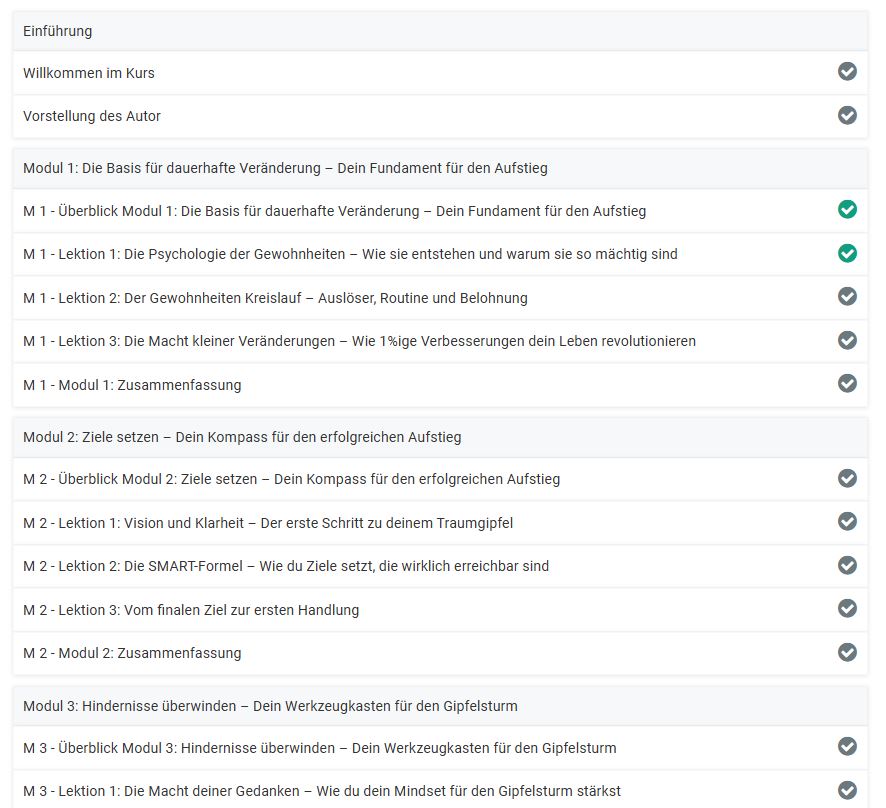Viewport: 886px width, 808px height.
Task: Click green checkmark for Überblick Modul 1
Action: pyautogui.click(x=847, y=210)
